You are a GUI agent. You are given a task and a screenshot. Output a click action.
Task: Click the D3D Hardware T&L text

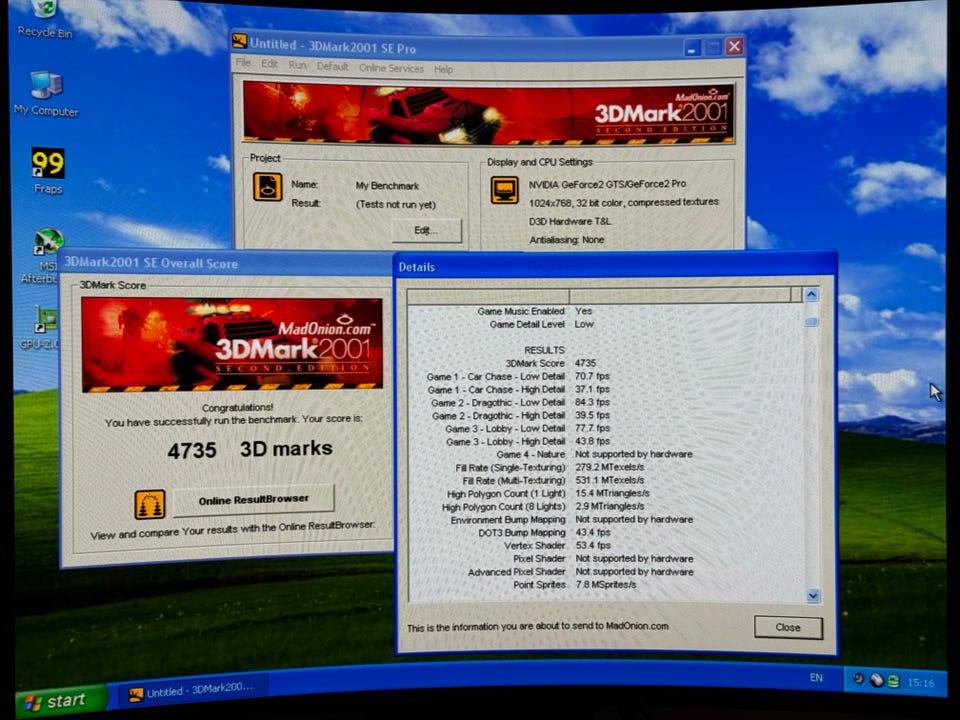(x=570, y=221)
